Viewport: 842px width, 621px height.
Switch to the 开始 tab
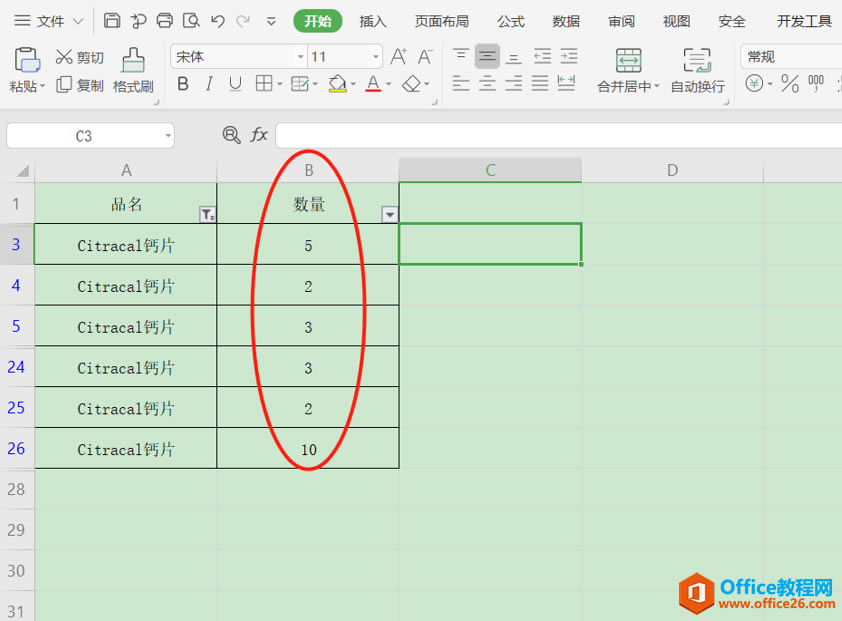pos(318,21)
